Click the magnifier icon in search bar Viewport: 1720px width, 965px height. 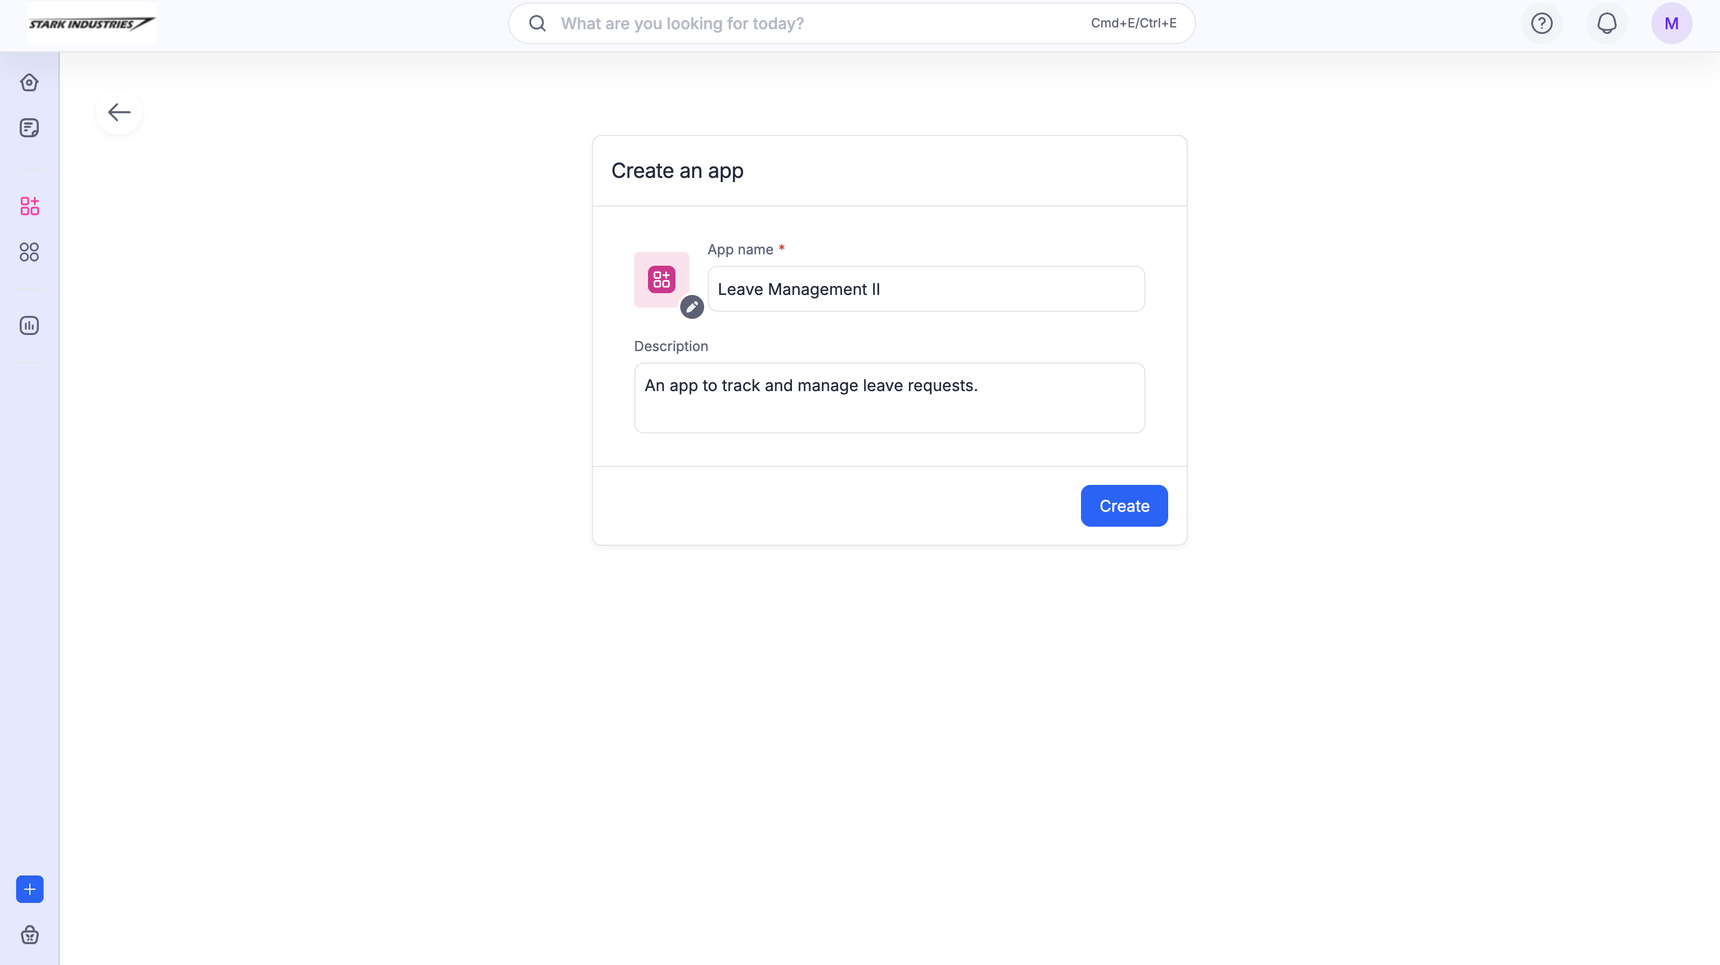(537, 23)
